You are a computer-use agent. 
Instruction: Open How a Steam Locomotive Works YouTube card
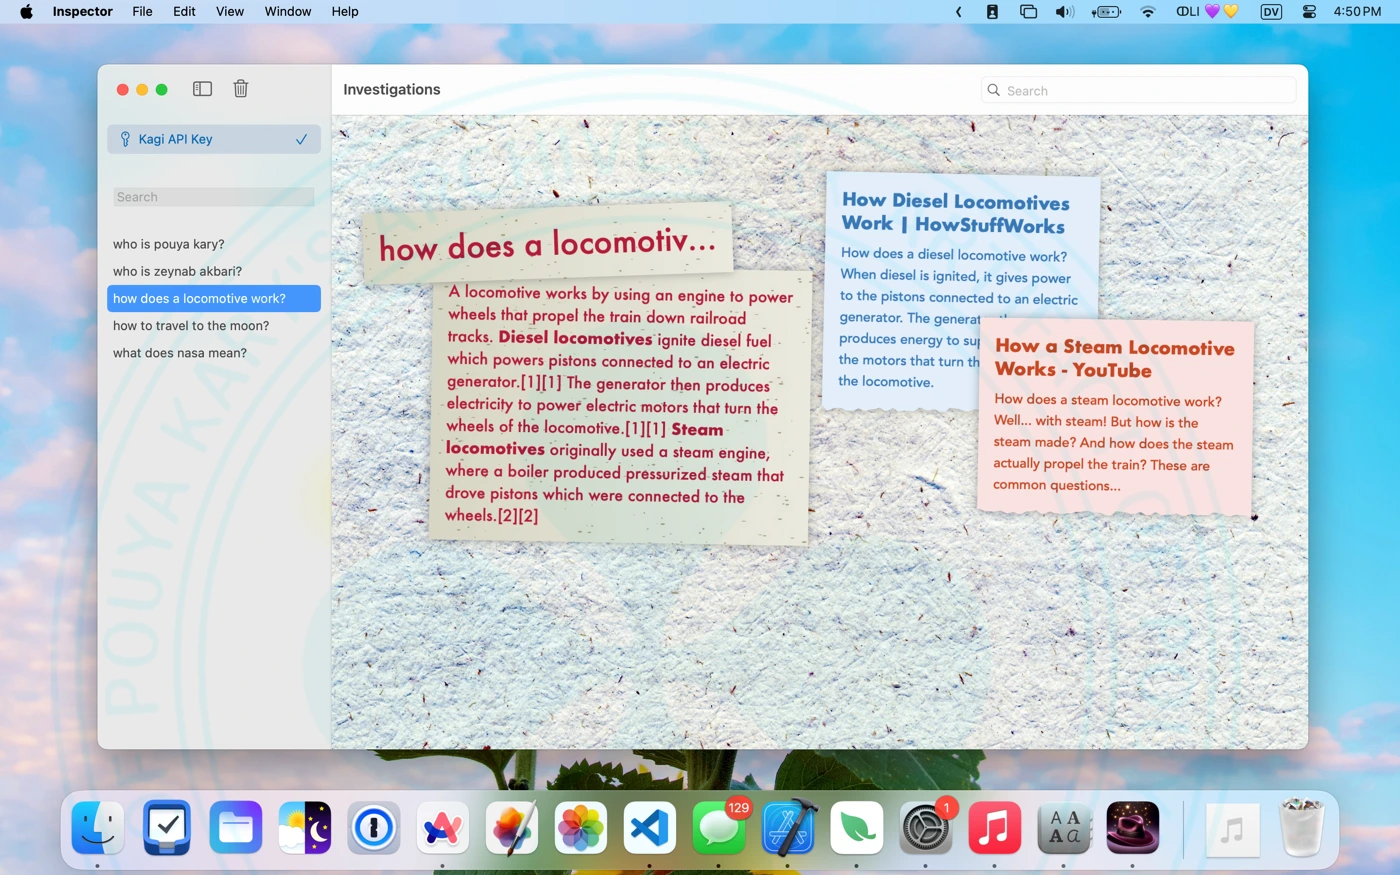point(1114,358)
